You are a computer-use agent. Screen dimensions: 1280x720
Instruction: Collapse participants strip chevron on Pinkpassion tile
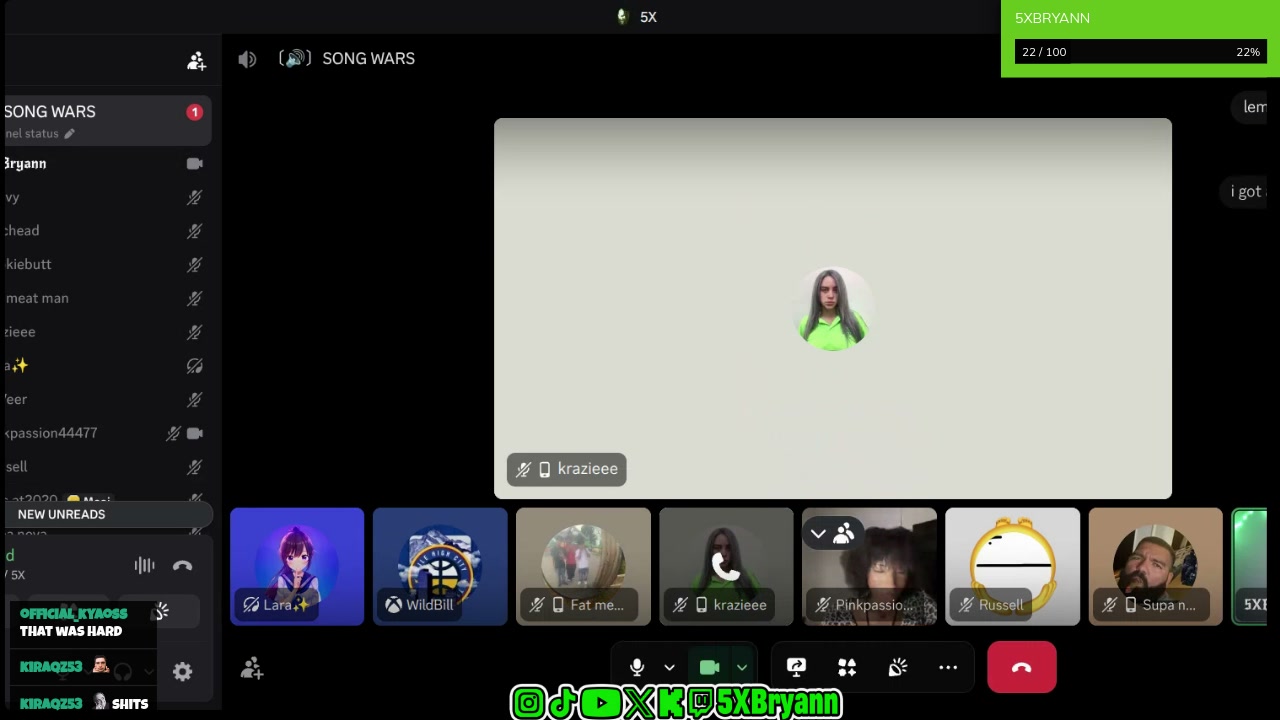pos(818,534)
